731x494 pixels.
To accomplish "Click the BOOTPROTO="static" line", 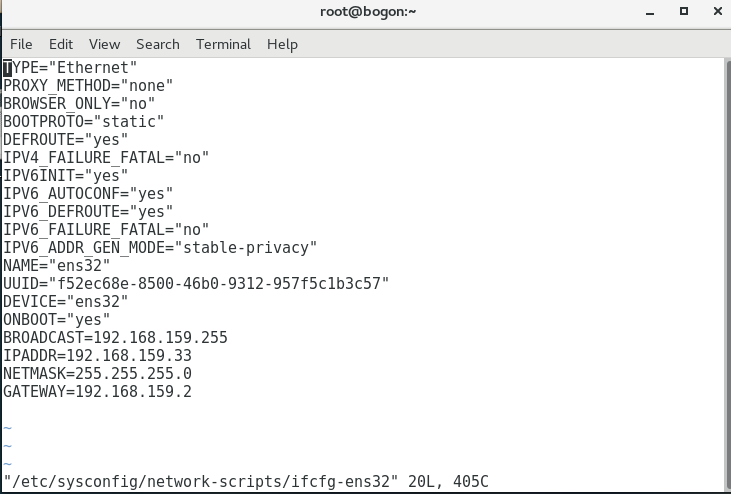I will coord(83,122).
